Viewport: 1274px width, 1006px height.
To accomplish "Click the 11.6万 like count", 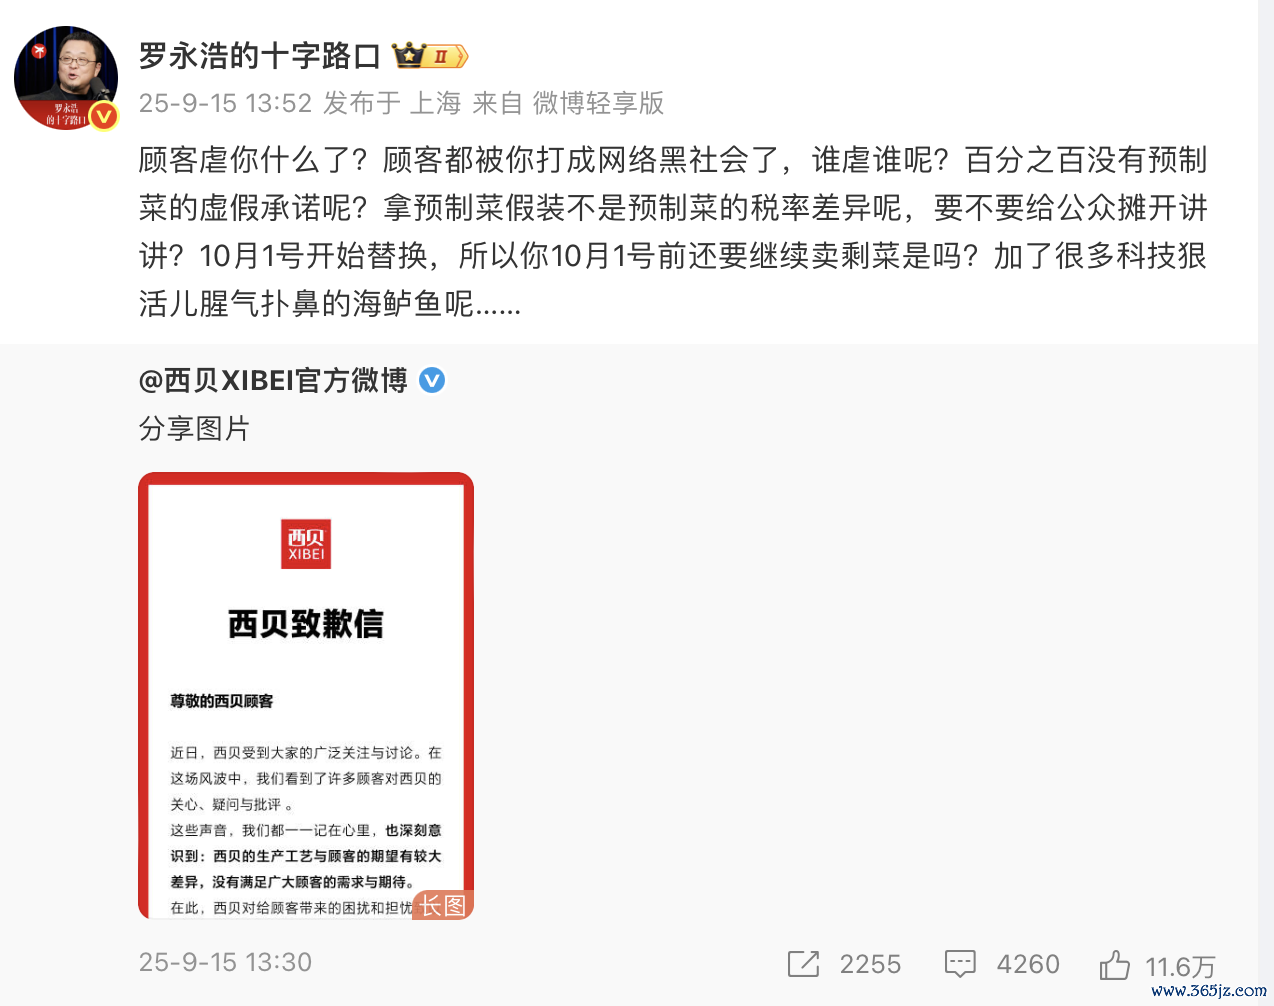I will pos(1180,966).
